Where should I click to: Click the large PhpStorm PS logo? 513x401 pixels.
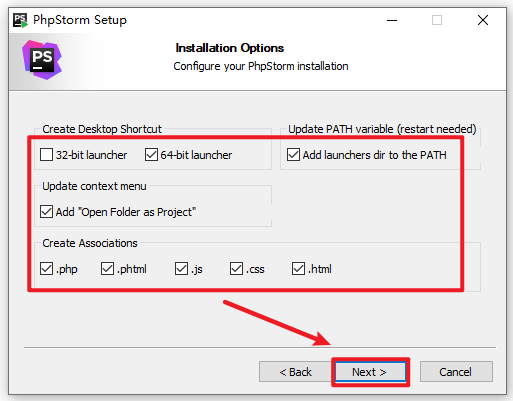pyautogui.click(x=42, y=60)
